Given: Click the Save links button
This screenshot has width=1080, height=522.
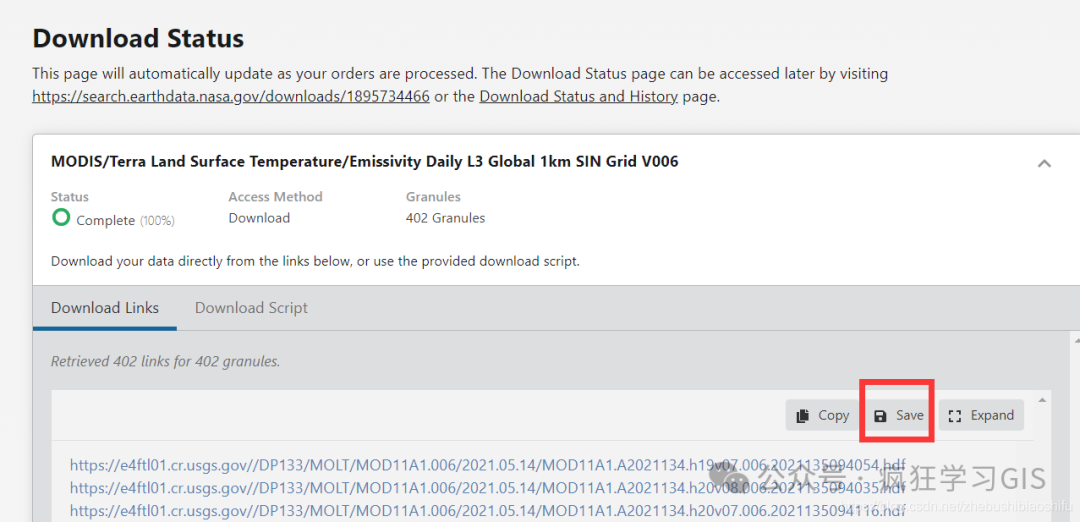Looking at the screenshot, I should (x=898, y=415).
